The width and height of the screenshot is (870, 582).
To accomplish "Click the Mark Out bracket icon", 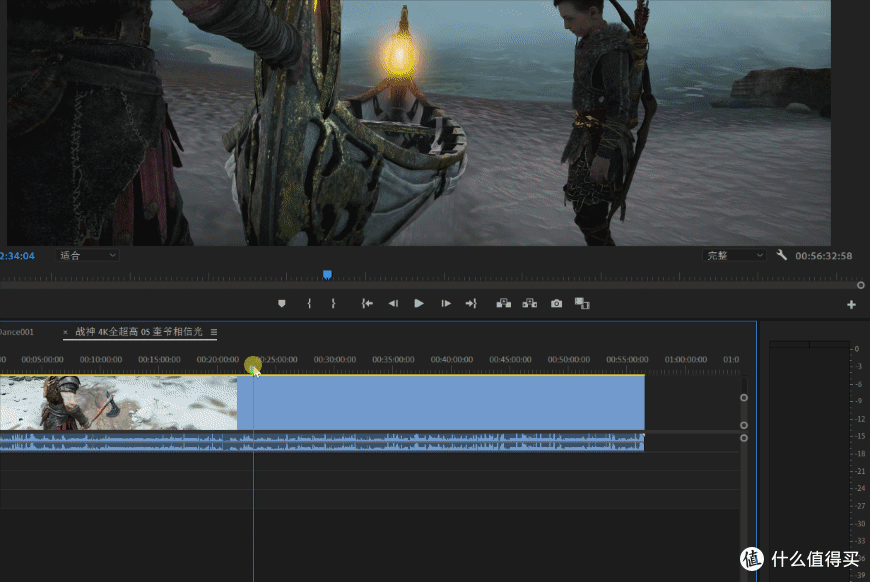I will click(333, 303).
